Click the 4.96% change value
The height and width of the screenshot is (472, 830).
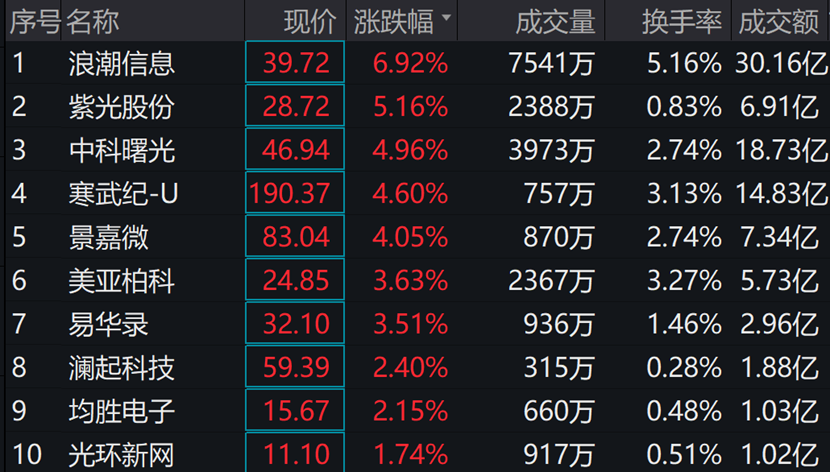point(410,150)
